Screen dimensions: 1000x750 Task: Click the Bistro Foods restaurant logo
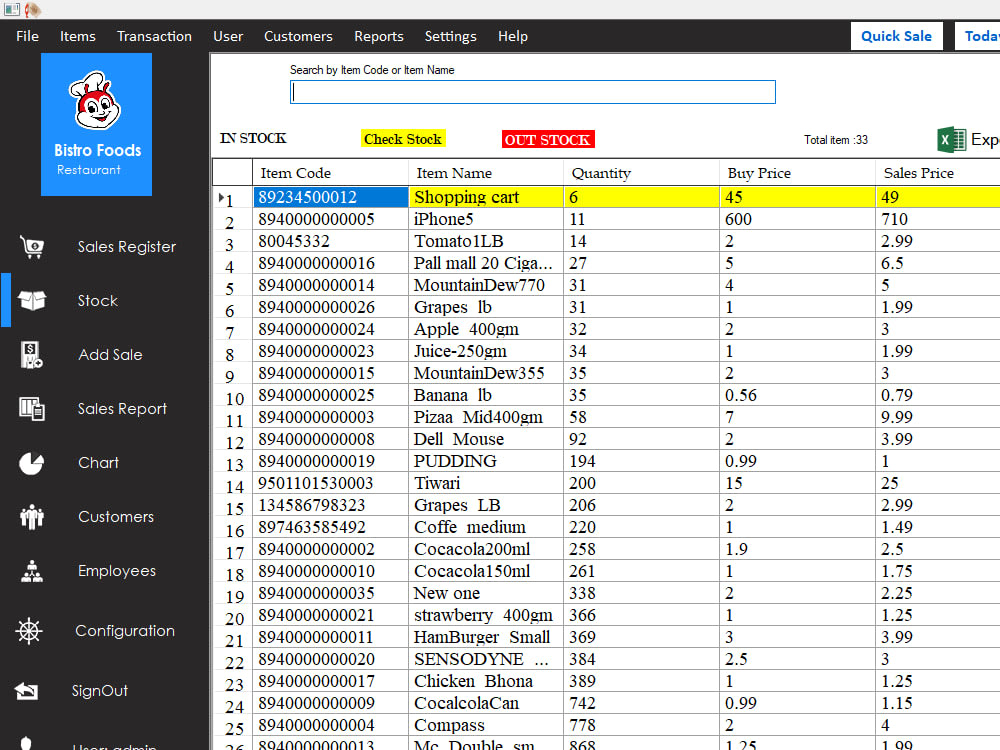(x=96, y=124)
